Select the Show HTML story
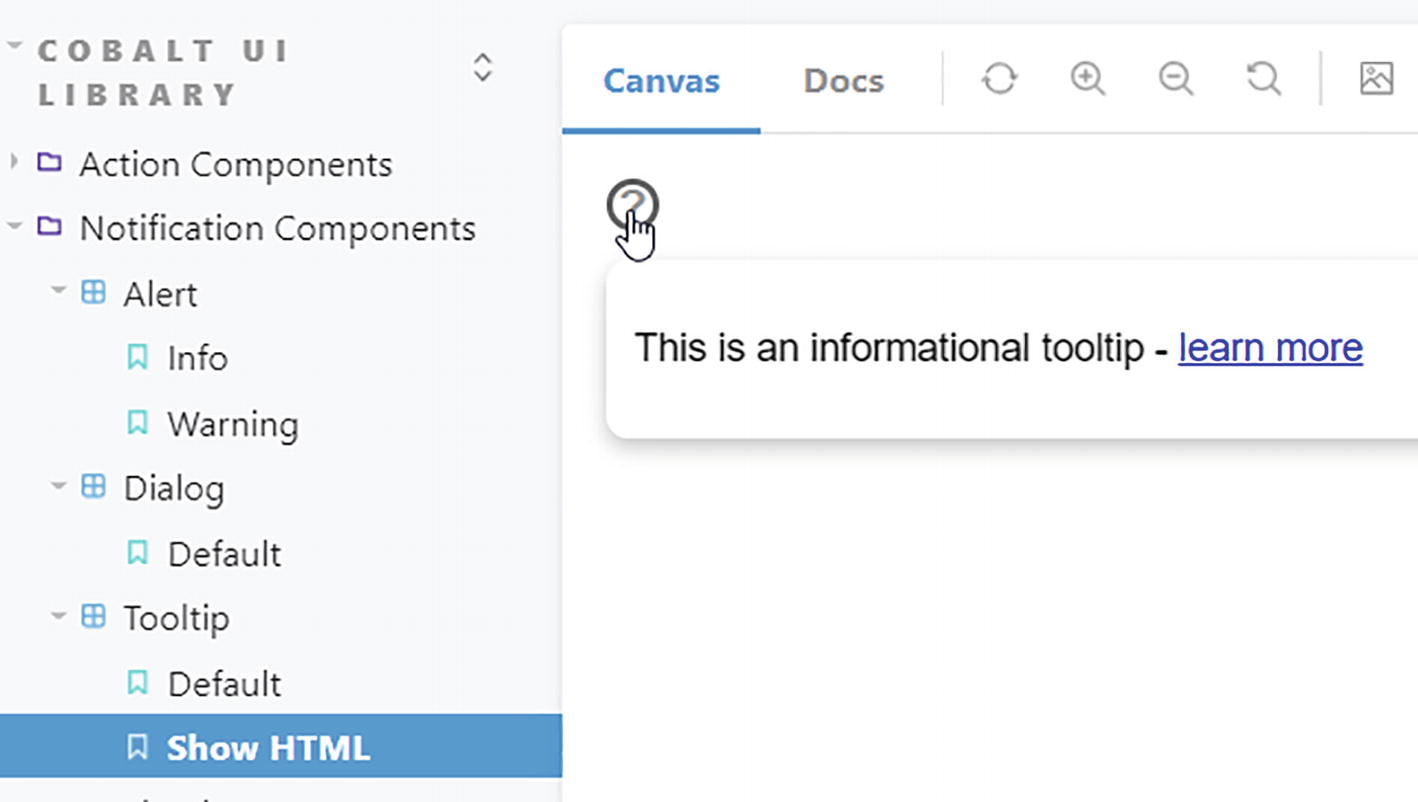The height and width of the screenshot is (802, 1418). point(268,747)
